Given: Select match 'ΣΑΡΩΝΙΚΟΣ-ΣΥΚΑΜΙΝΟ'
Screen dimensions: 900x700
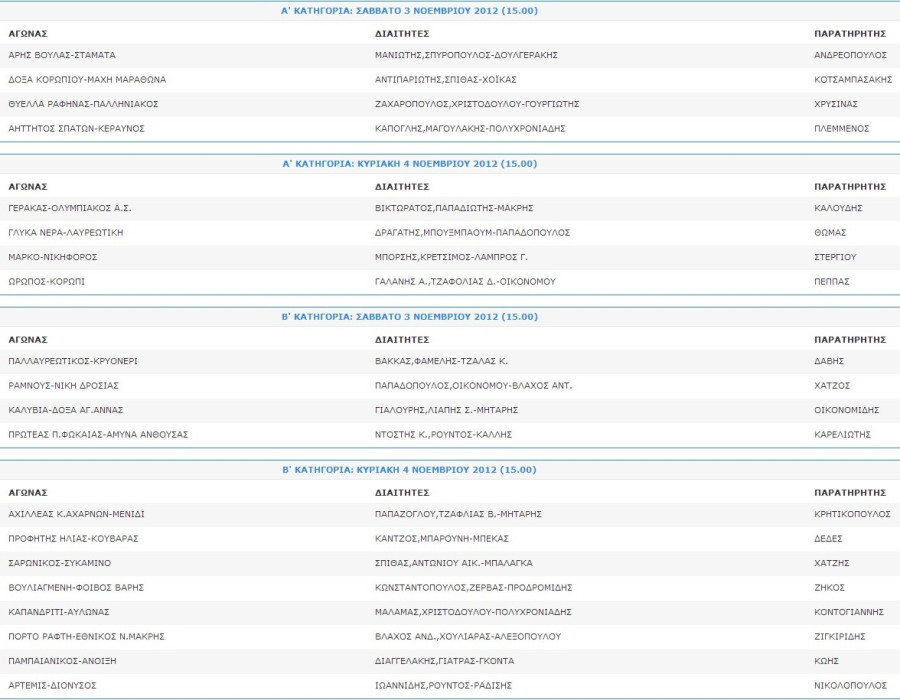Looking at the screenshot, I should tap(60, 564).
